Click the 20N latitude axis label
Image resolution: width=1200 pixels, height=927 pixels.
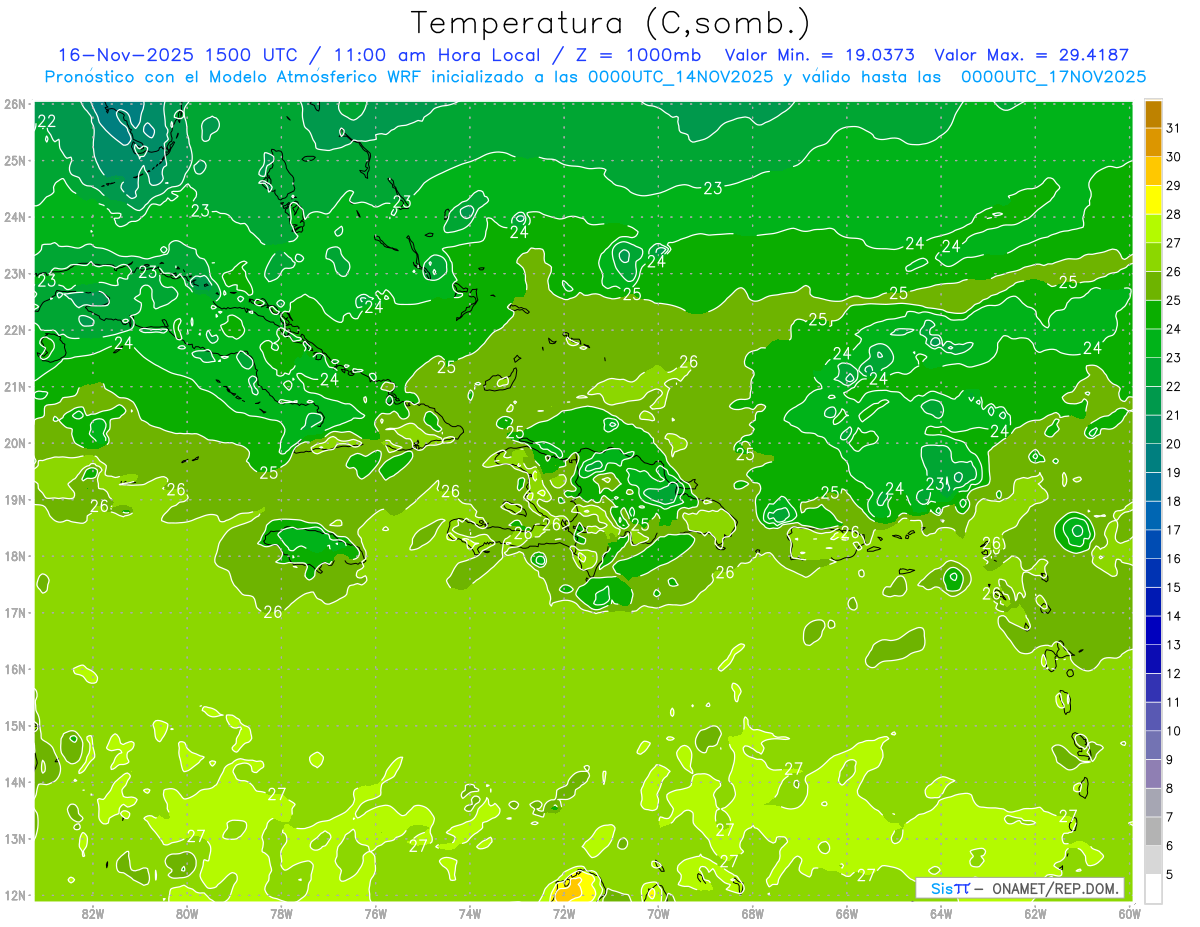click(14, 443)
